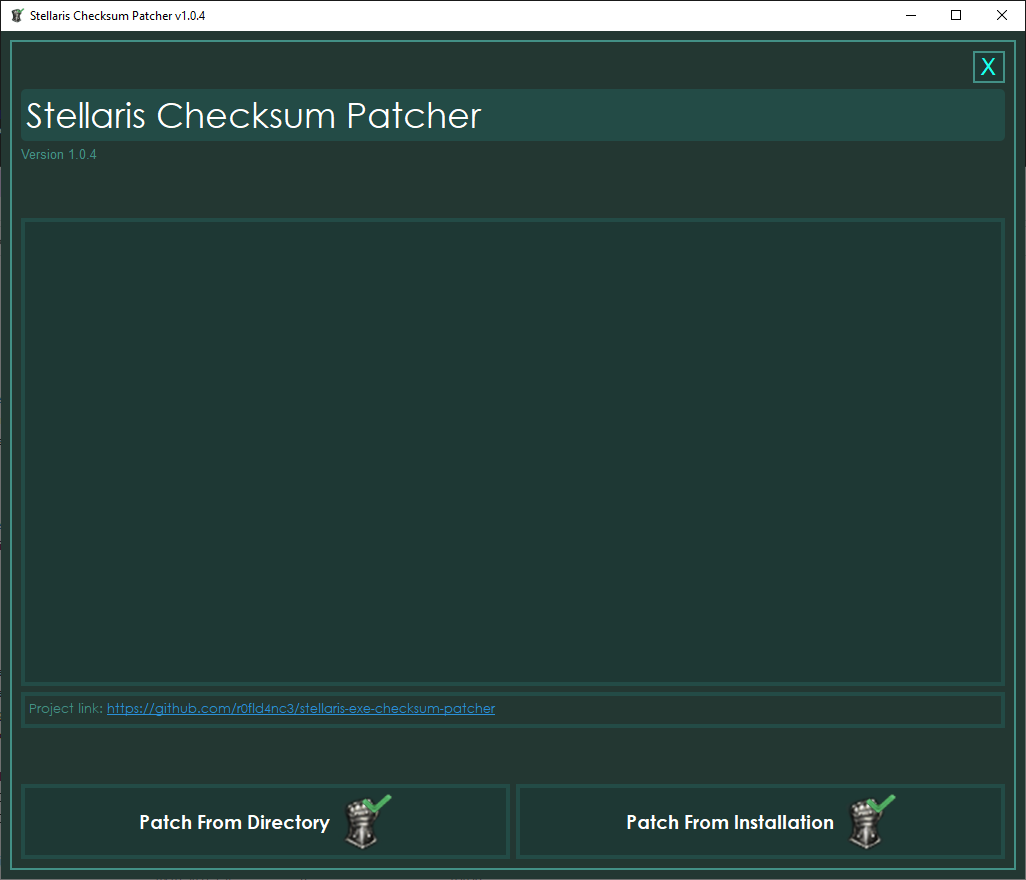The width and height of the screenshot is (1026, 880).
Task: Click the gauntlet checkmark icon beside Patch From Directory
Action: [367, 822]
